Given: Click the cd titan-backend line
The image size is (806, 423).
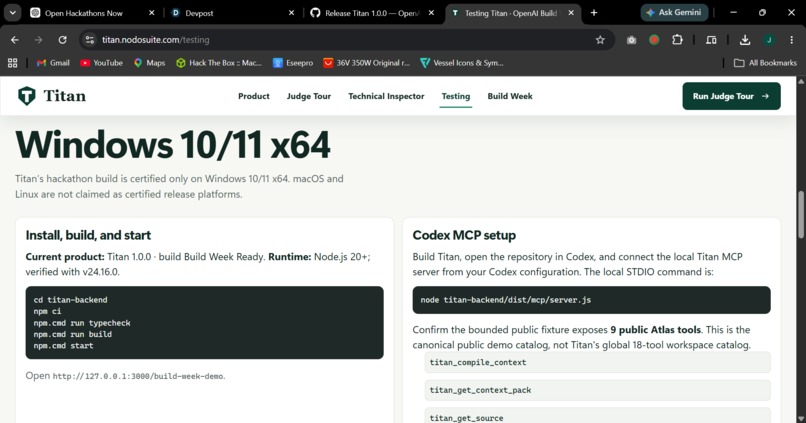Looking at the screenshot, I should click(70, 300).
